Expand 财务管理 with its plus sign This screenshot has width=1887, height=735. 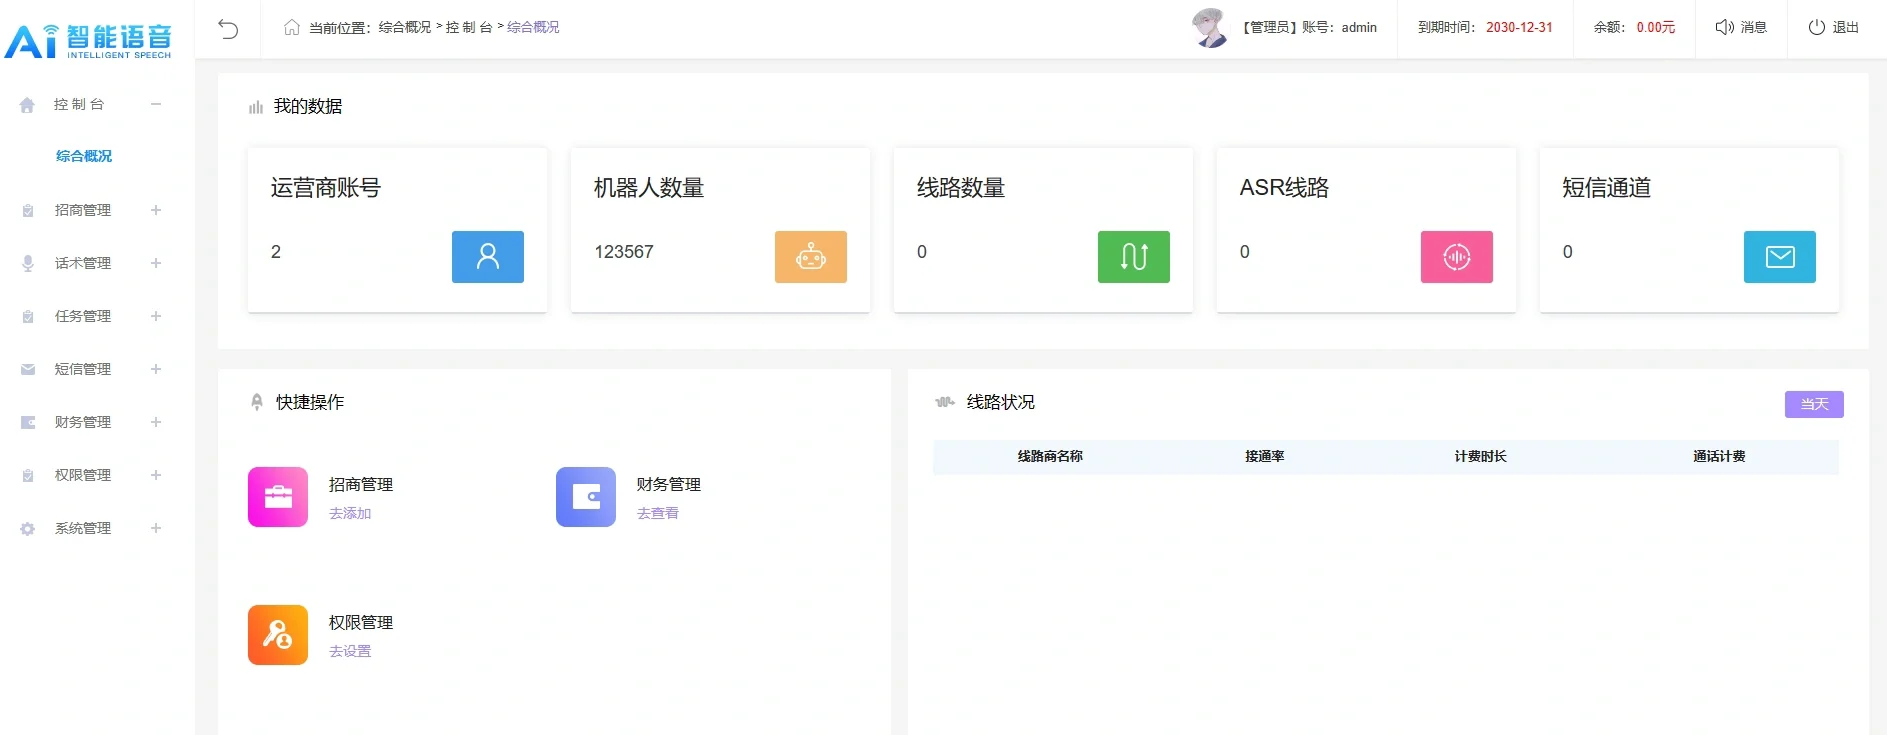pos(156,422)
